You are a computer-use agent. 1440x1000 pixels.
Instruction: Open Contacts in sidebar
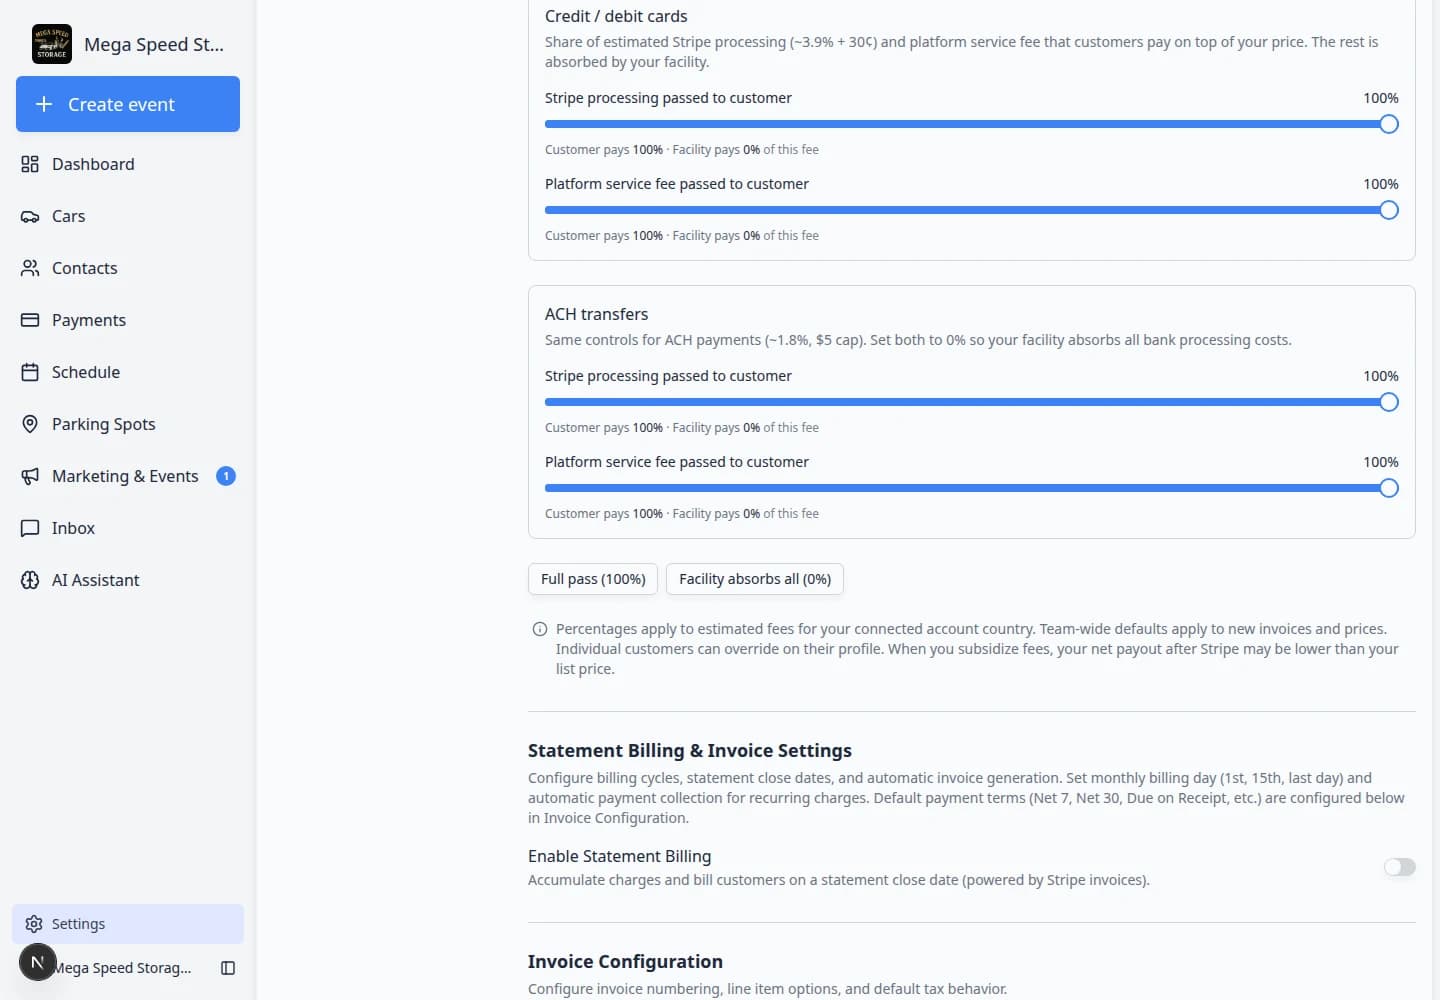pos(128,268)
